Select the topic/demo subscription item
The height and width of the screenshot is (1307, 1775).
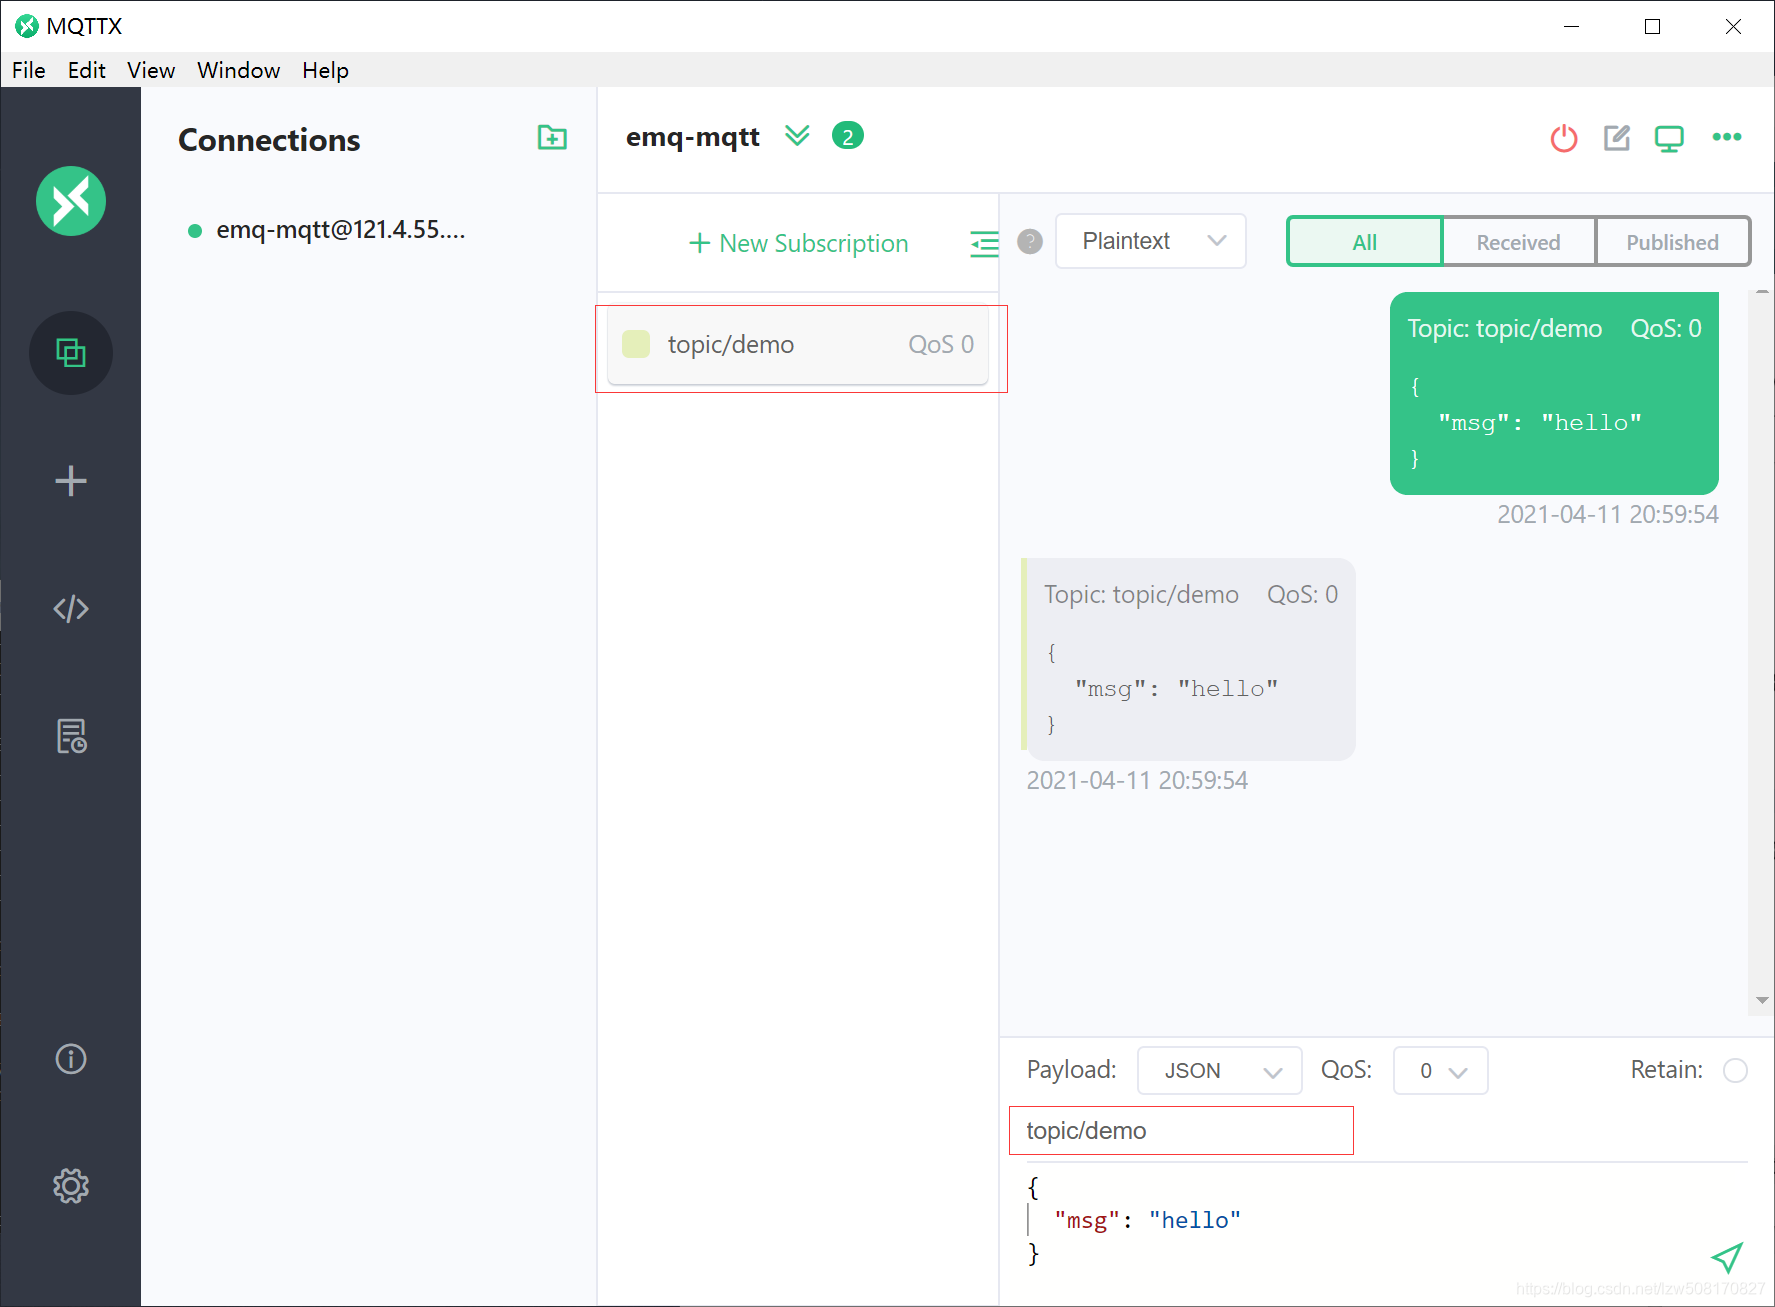798,345
